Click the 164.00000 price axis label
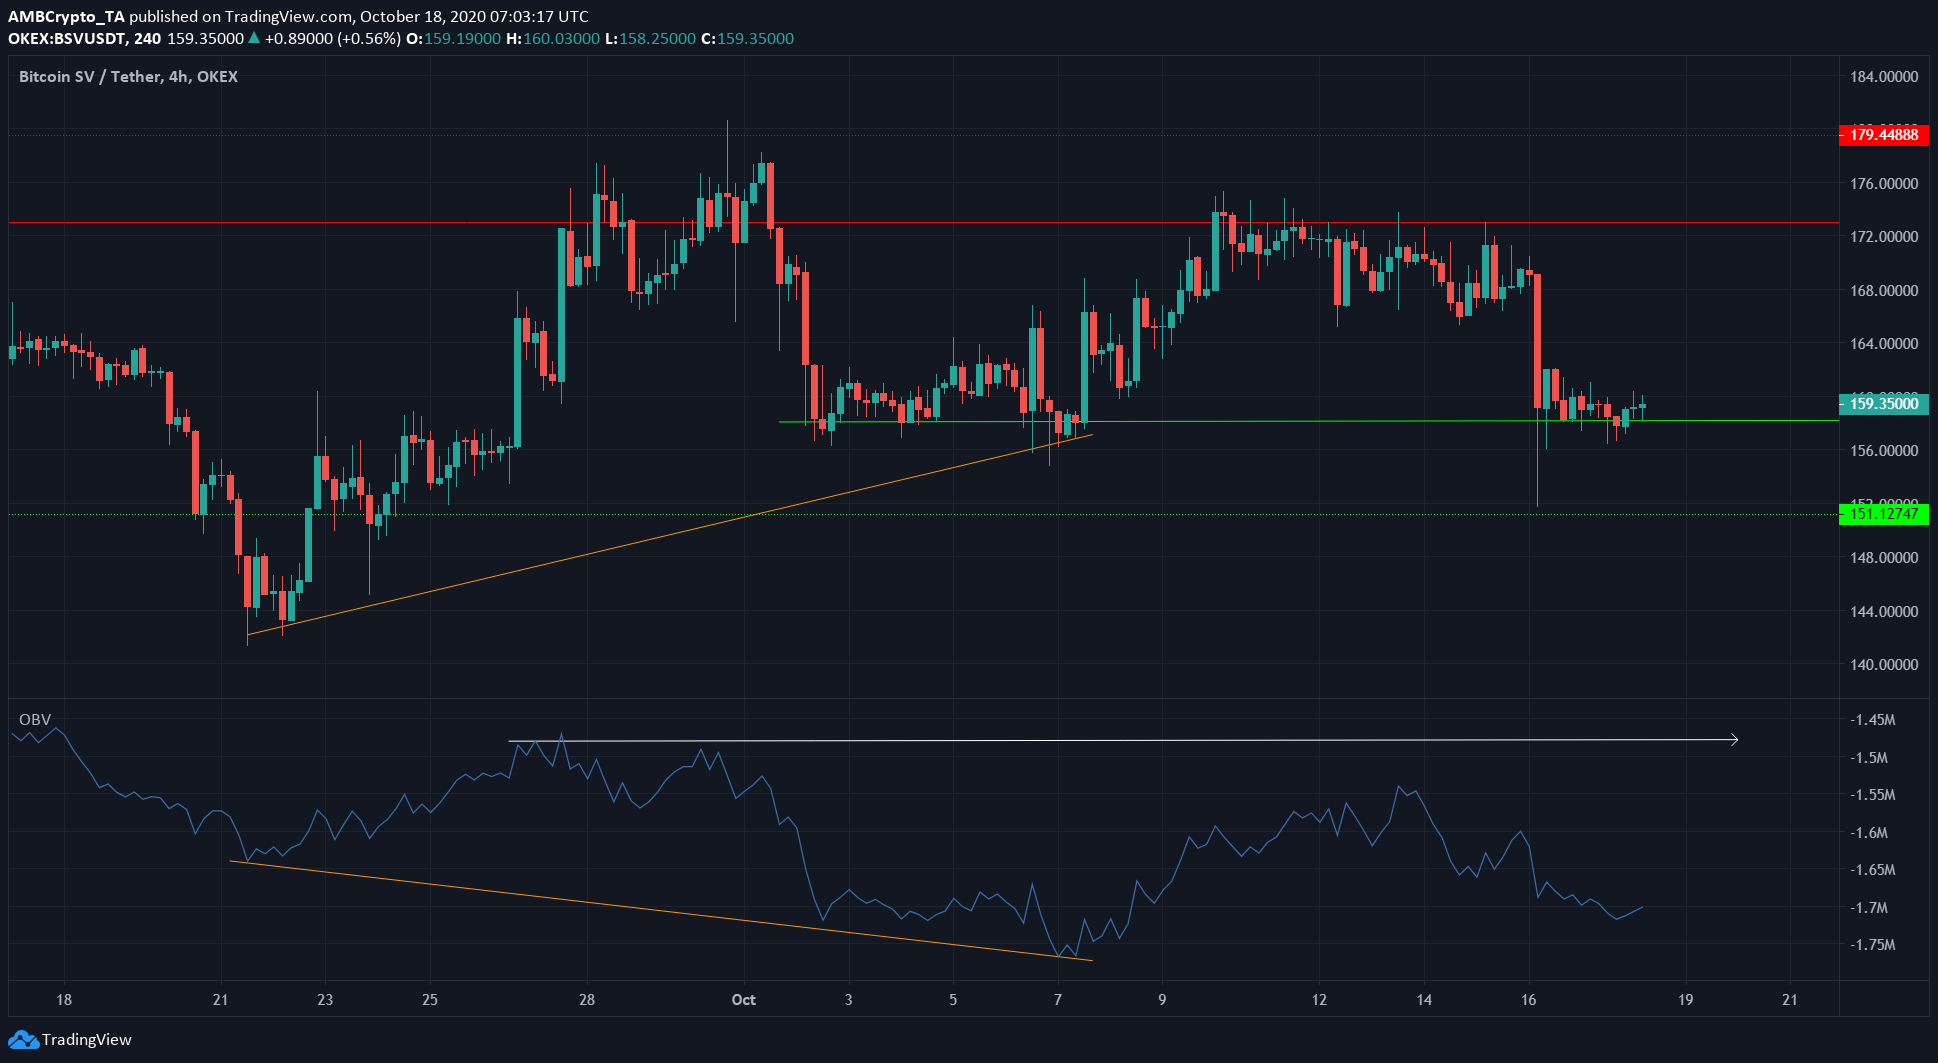 point(1884,344)
